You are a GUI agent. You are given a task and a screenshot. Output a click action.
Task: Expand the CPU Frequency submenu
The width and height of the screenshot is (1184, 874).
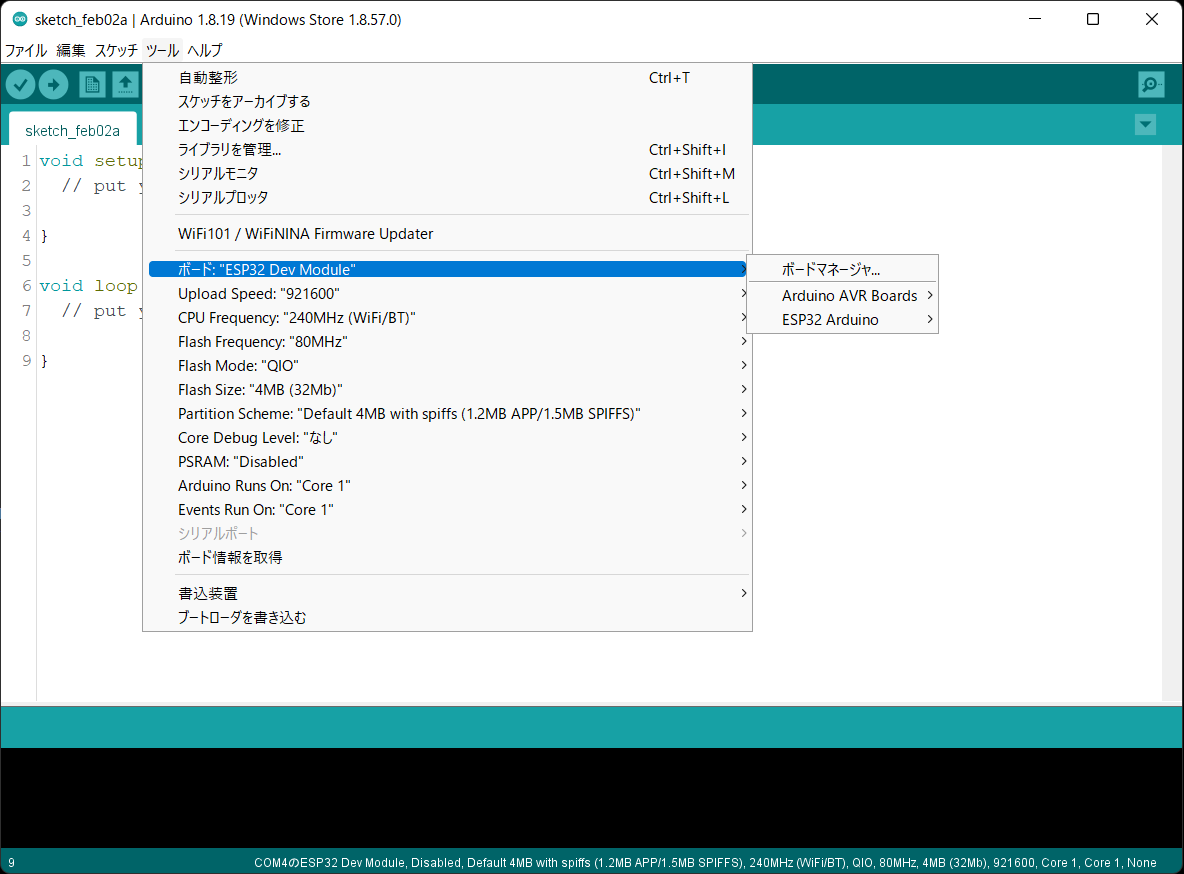click(450, 317)
